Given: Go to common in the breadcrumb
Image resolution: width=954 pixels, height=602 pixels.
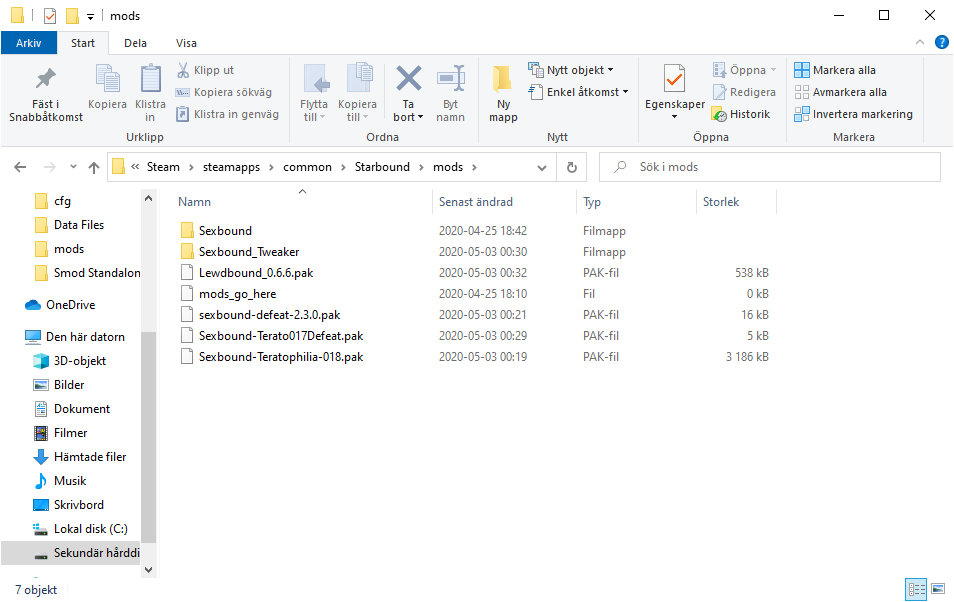Looking at the screenshot, I should 307,167.
